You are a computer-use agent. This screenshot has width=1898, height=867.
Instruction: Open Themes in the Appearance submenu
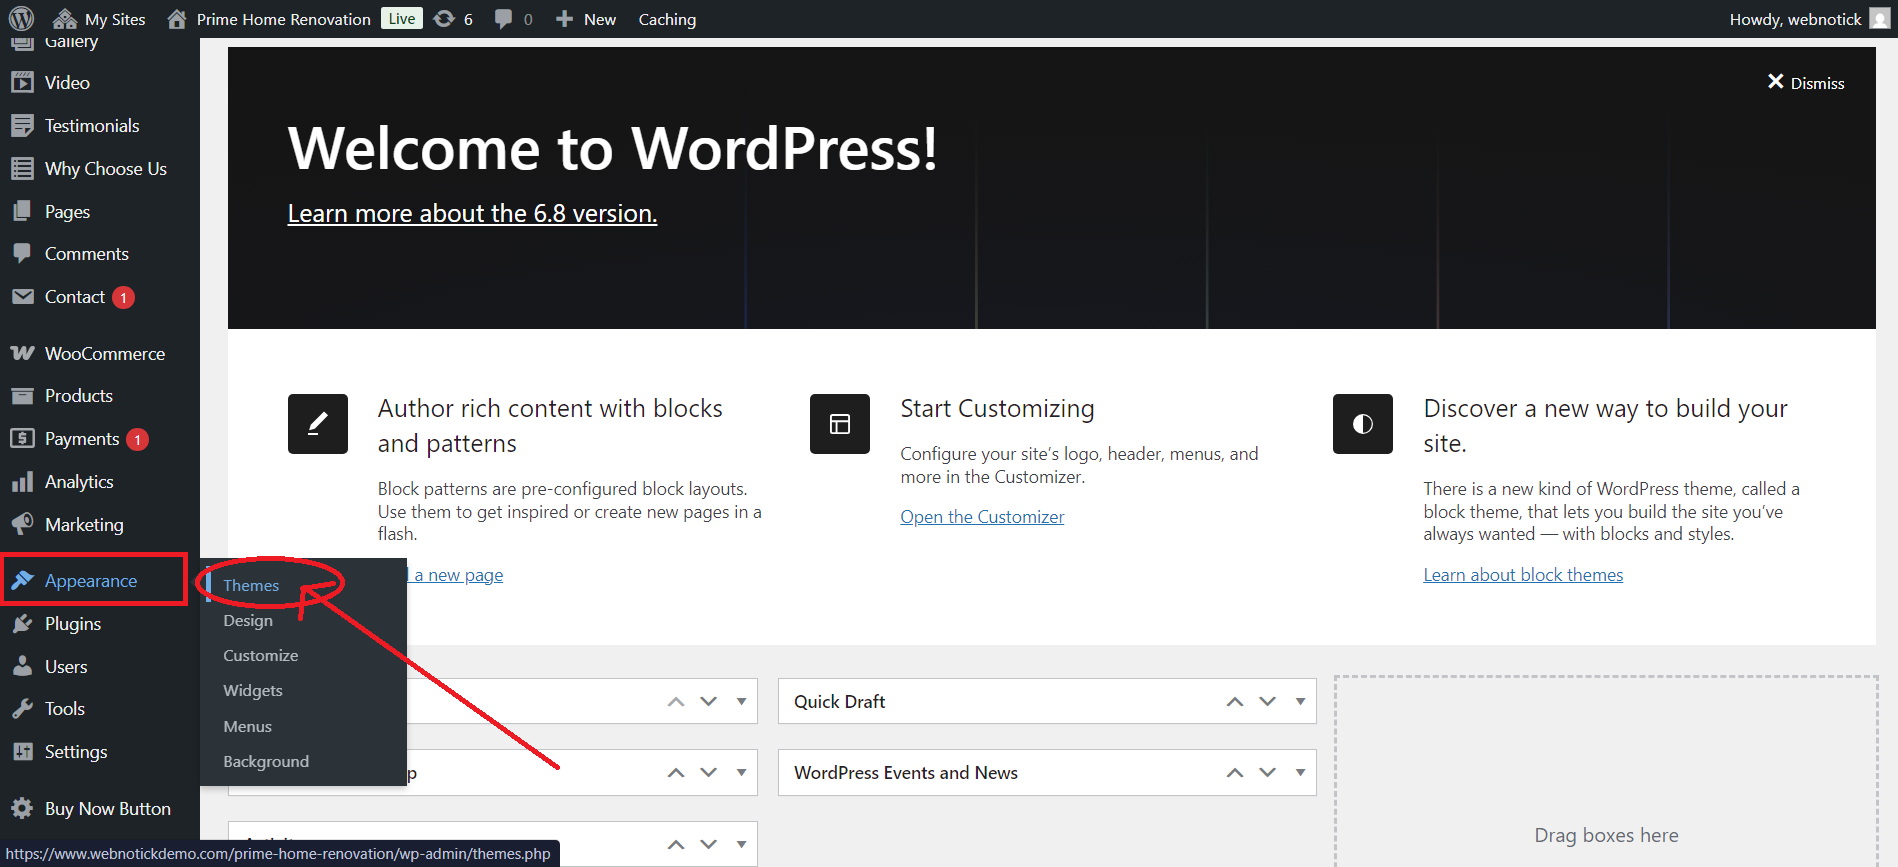pyautogui.click(x=251, y=586)
